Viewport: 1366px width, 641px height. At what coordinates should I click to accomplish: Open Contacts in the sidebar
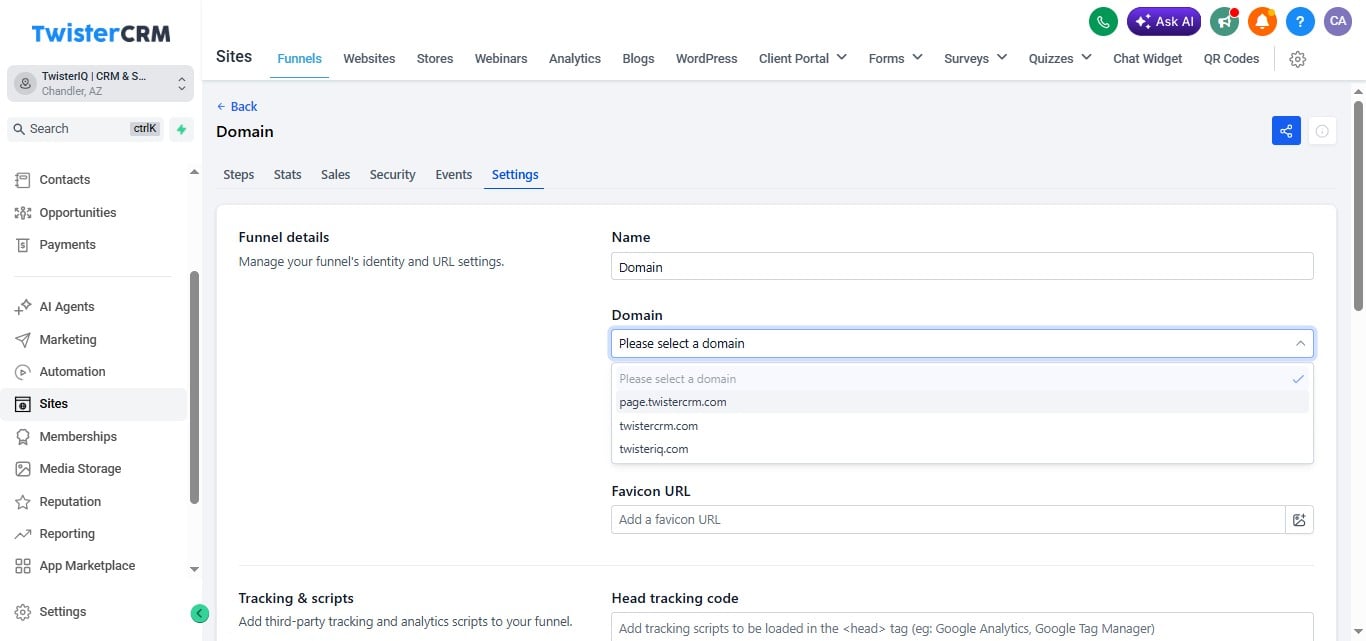coord(65,180)
